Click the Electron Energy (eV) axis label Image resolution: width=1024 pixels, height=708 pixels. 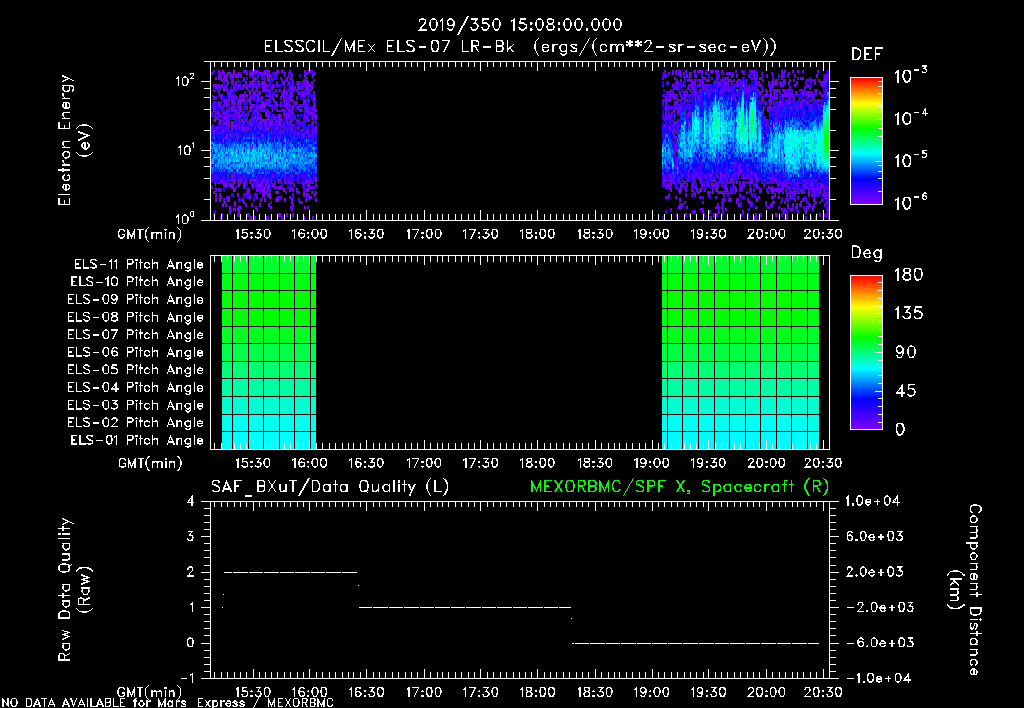tap(74, 140)
